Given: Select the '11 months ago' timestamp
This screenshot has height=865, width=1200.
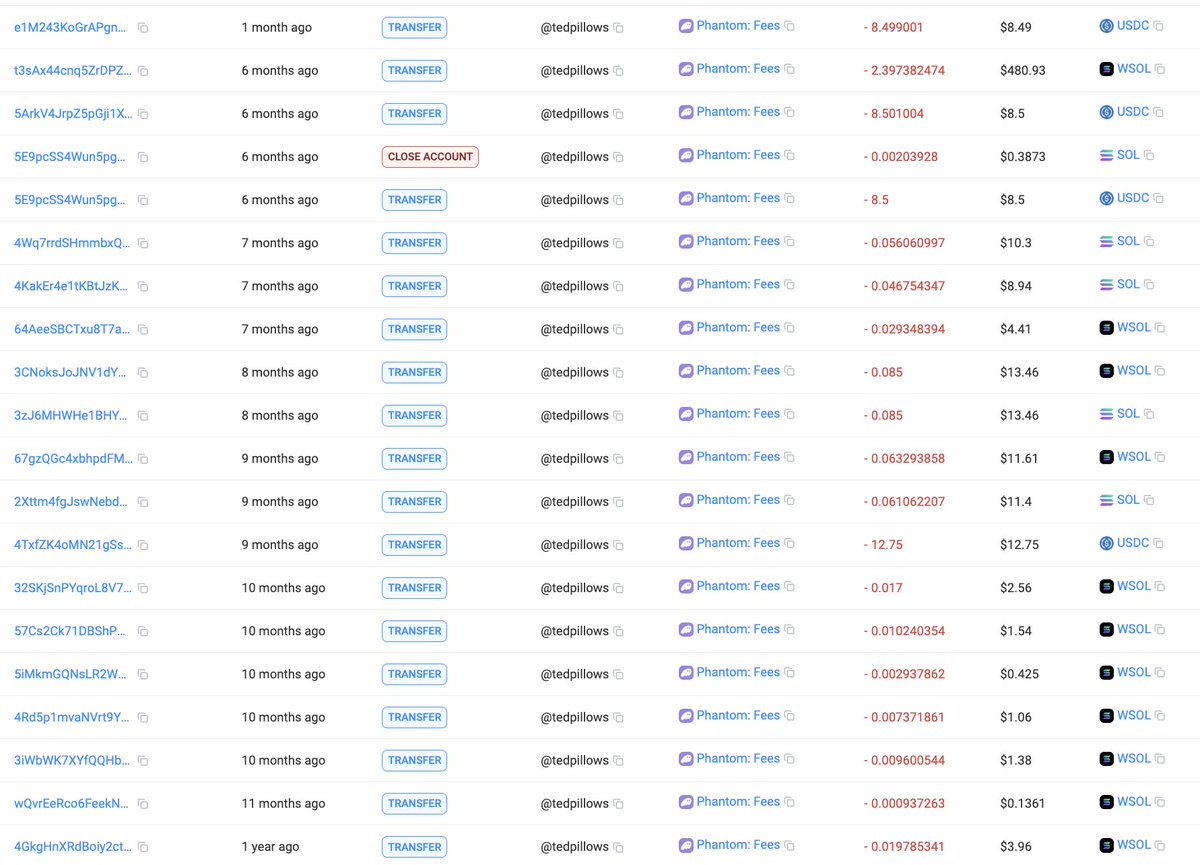Looking at the screenshot, I should (283, 804).
